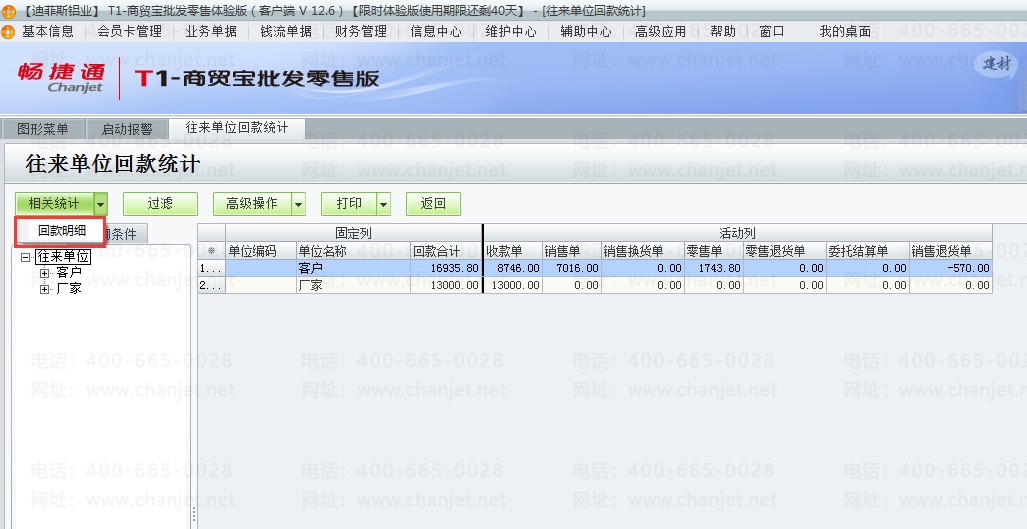Click the 返回 button
The height and width of the screenshot is (529, 1027).
[433, 204]
